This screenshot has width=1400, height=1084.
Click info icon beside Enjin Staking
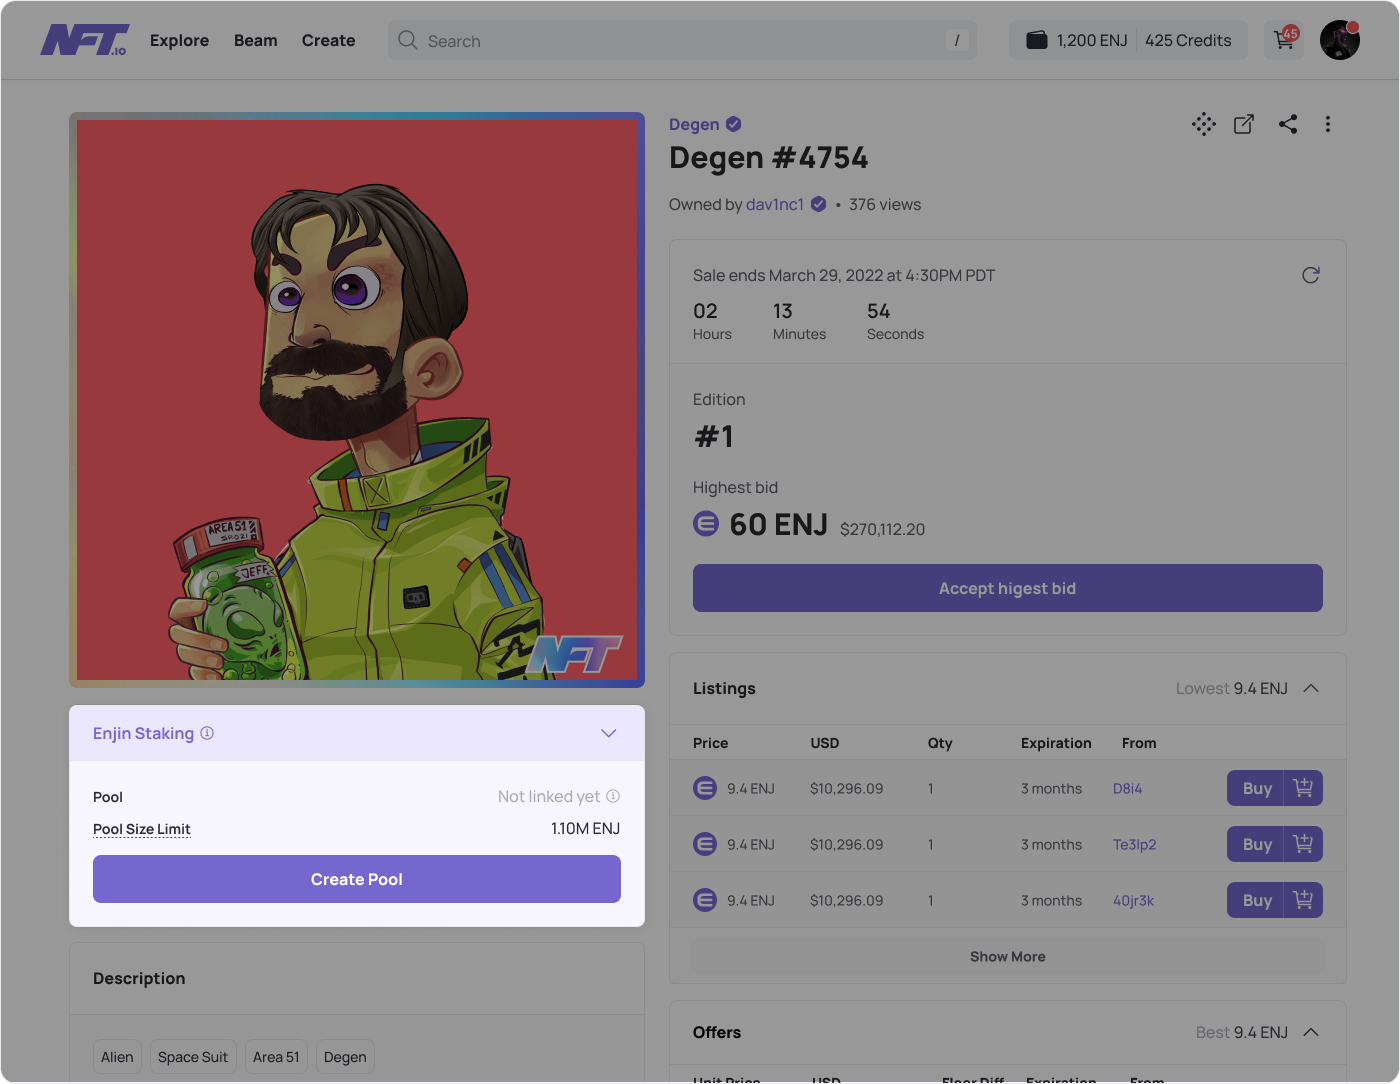pyautogui.click(x=207, y=733)
